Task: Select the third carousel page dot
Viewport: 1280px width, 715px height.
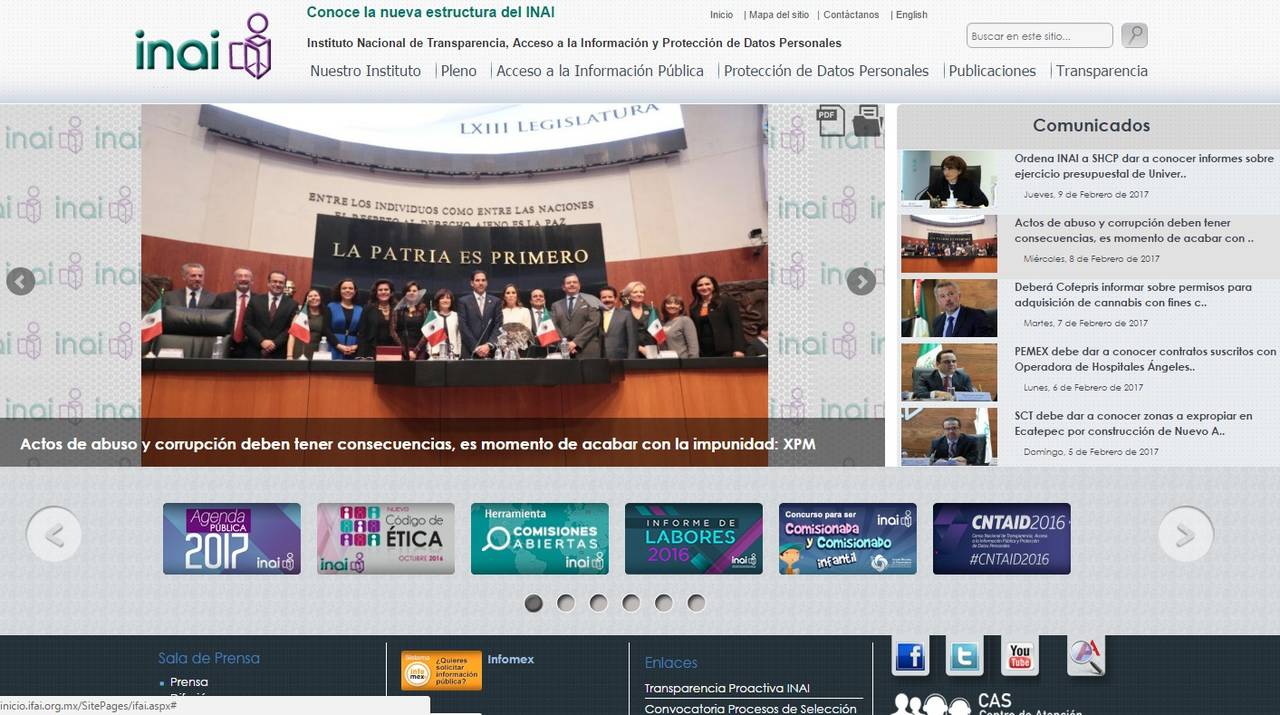Action: coord(598,603)
